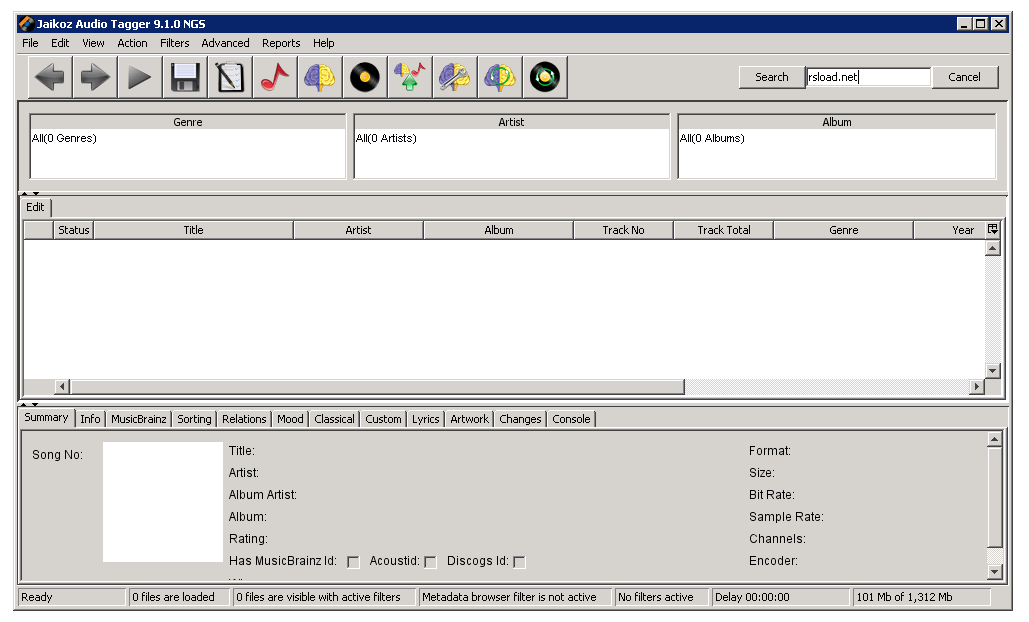Open the Advanced menu

click(225, 43)
